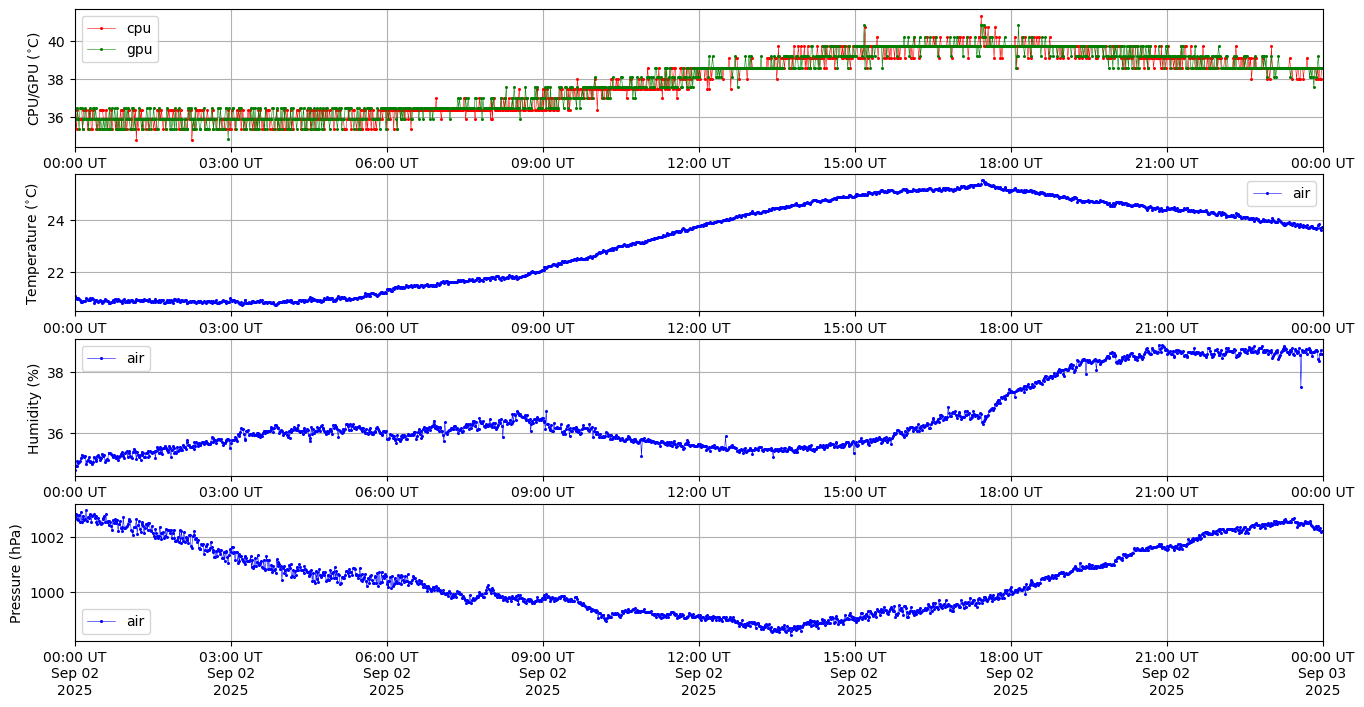Pick 18:00 UT label under the Humidity panel
1364x707 pixels.
coord(1011,493)
